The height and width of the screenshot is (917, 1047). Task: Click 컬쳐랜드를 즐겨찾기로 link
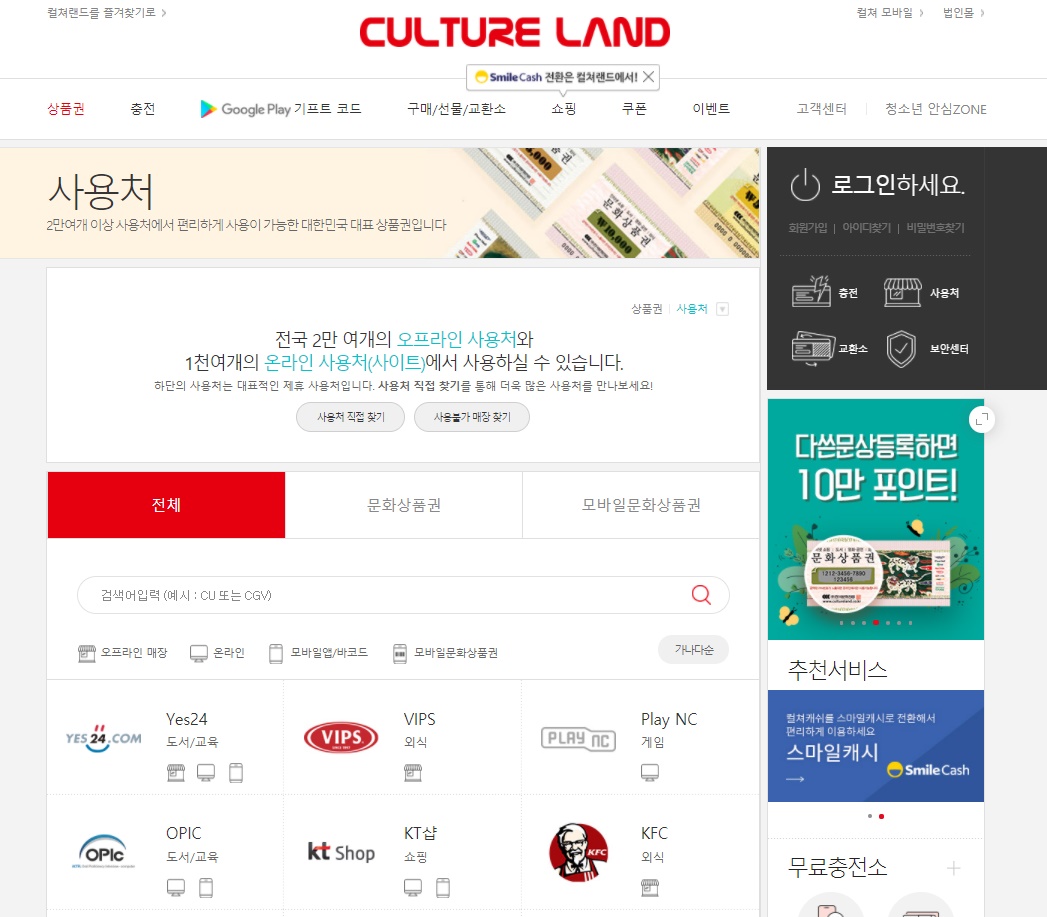(107, 13)
